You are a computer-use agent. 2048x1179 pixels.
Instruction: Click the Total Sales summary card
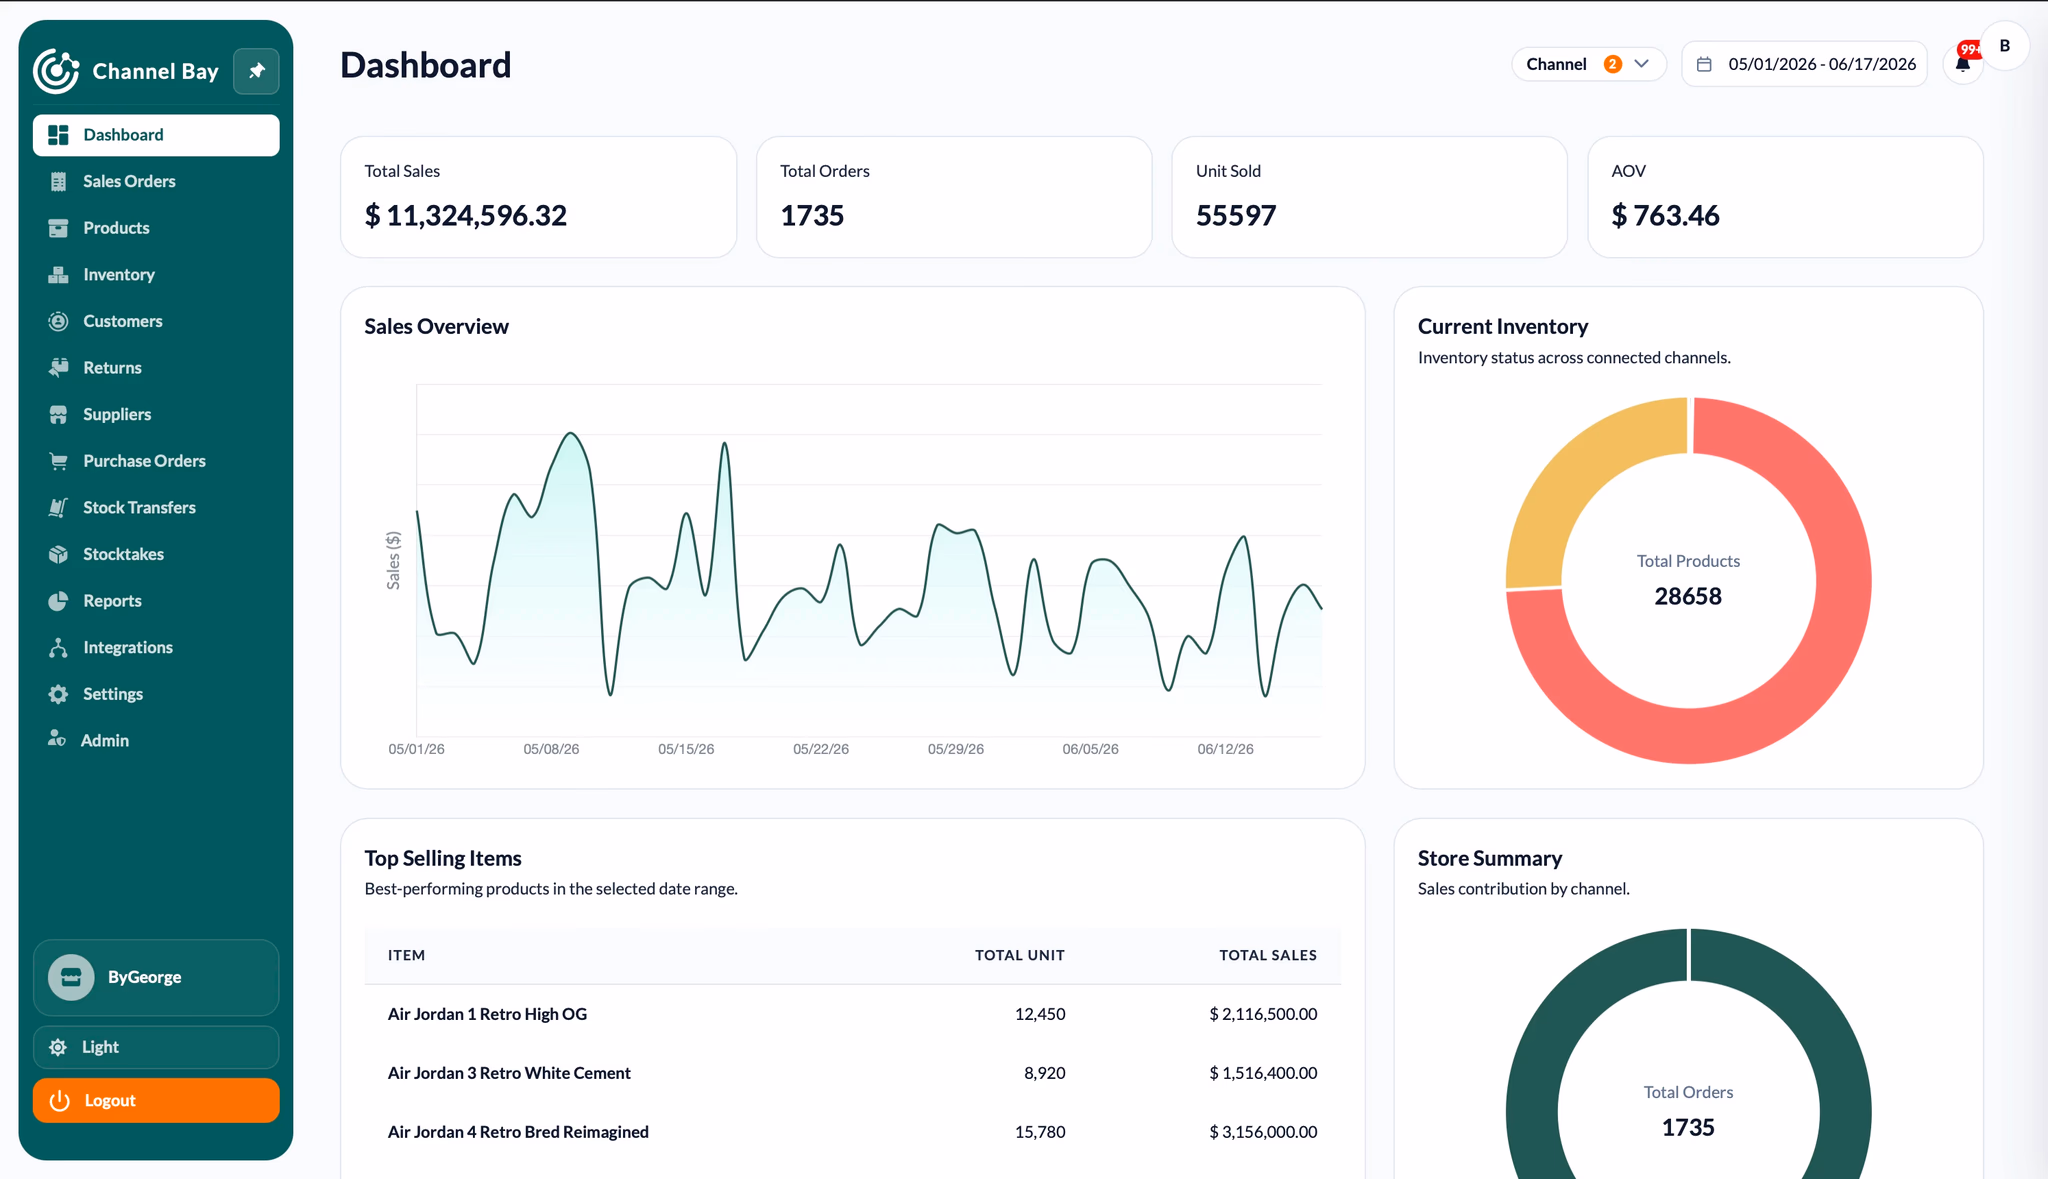pyautogui.click(x=538, y=197)
